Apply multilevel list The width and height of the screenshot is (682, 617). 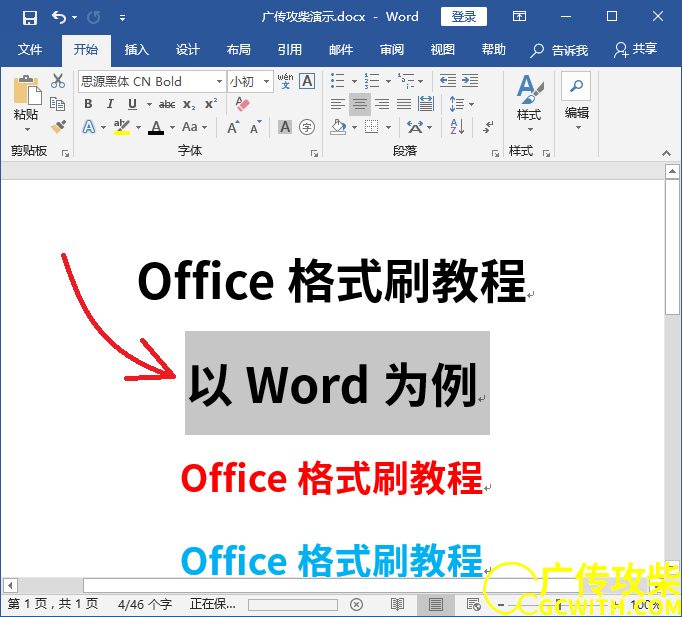click(407, 81)
